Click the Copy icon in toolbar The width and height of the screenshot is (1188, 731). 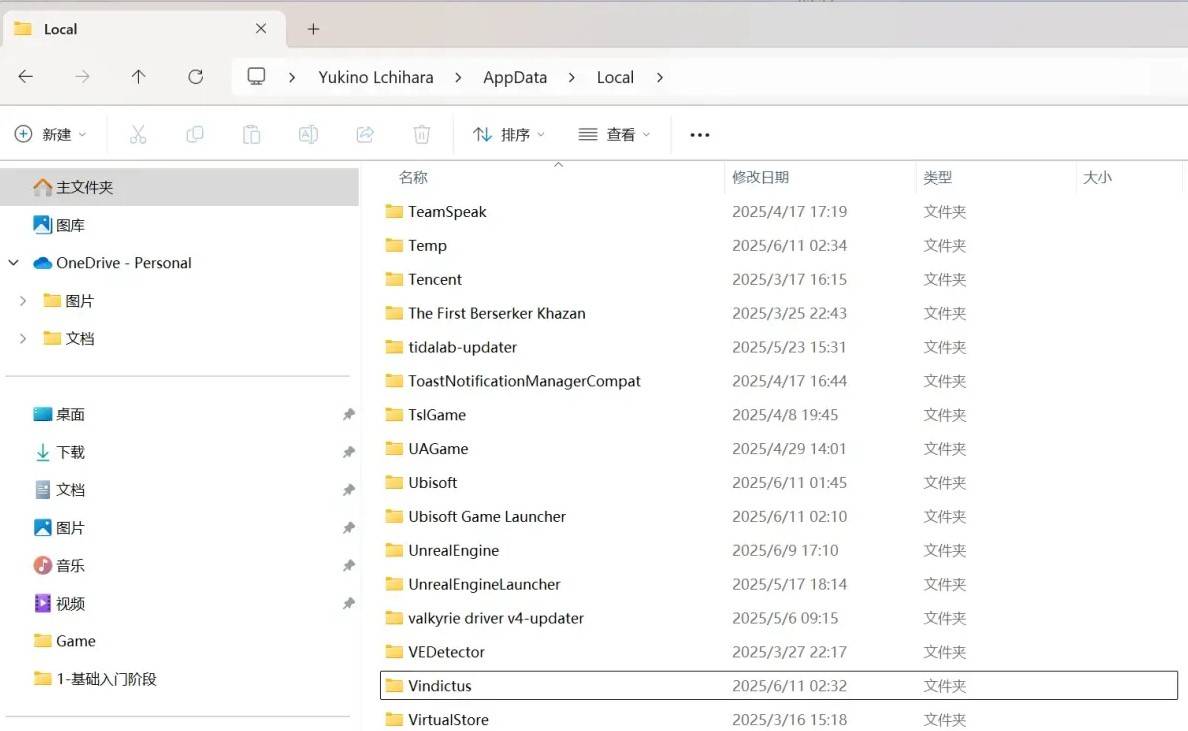pos(195,135)
